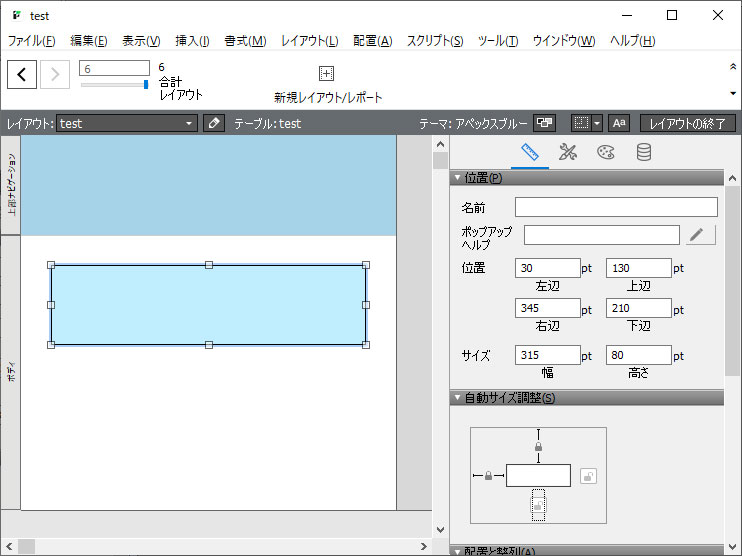Screen dimensions: 742x556
Task: Collapse the status toolbar double chevron
Action: [733, 67]
